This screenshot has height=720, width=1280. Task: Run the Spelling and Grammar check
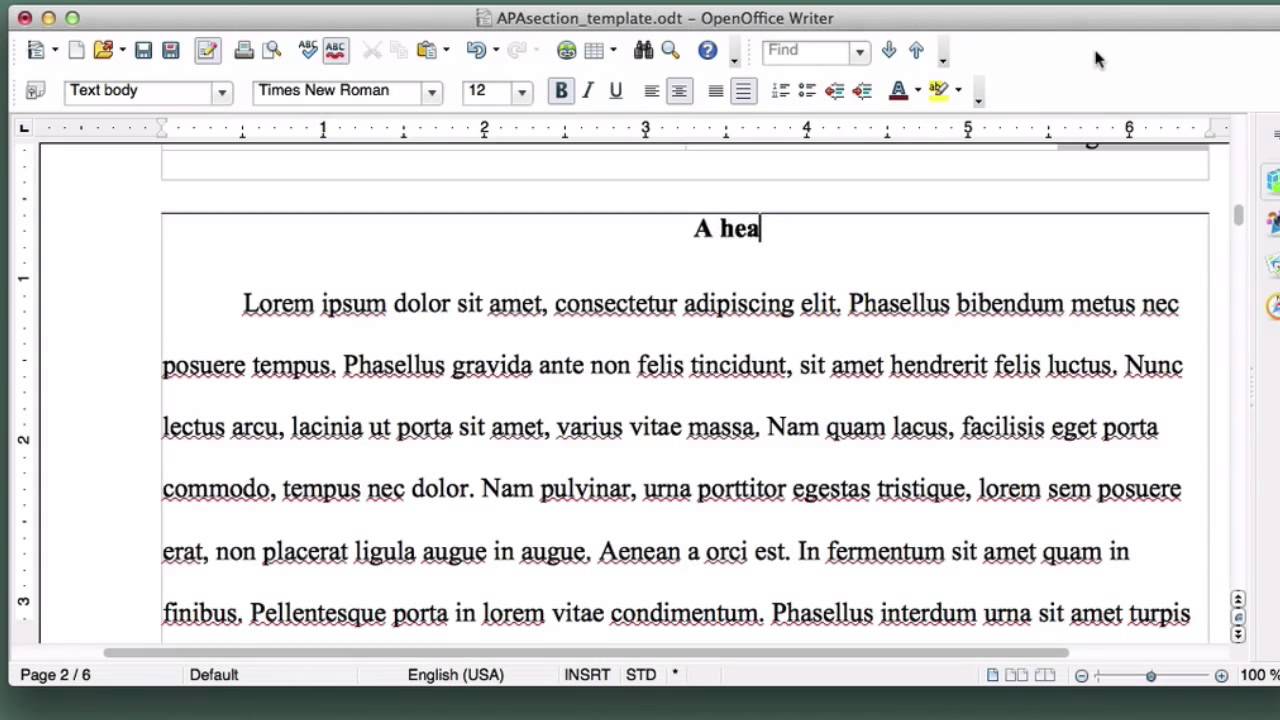308,50
